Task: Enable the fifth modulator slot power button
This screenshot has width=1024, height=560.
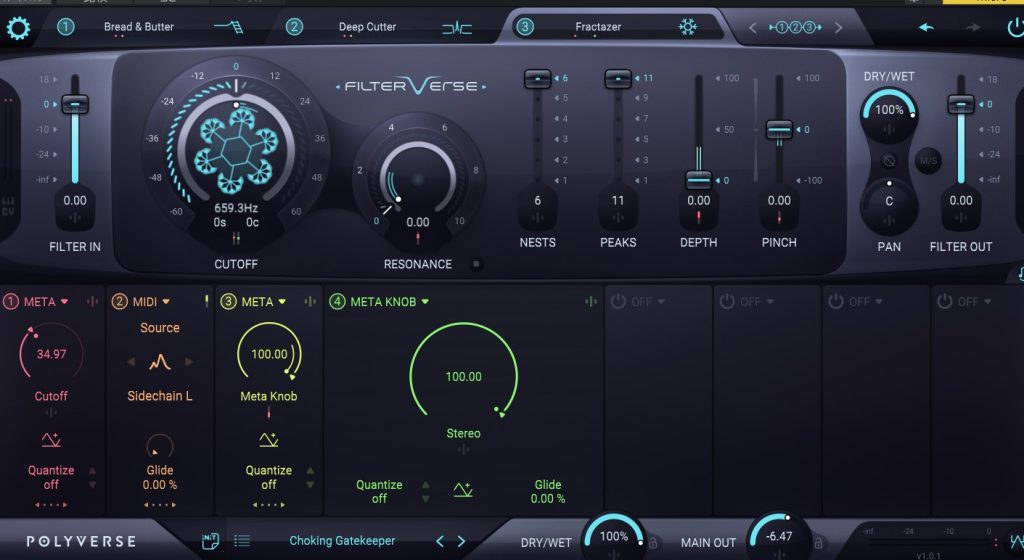Action: (618, 301)
